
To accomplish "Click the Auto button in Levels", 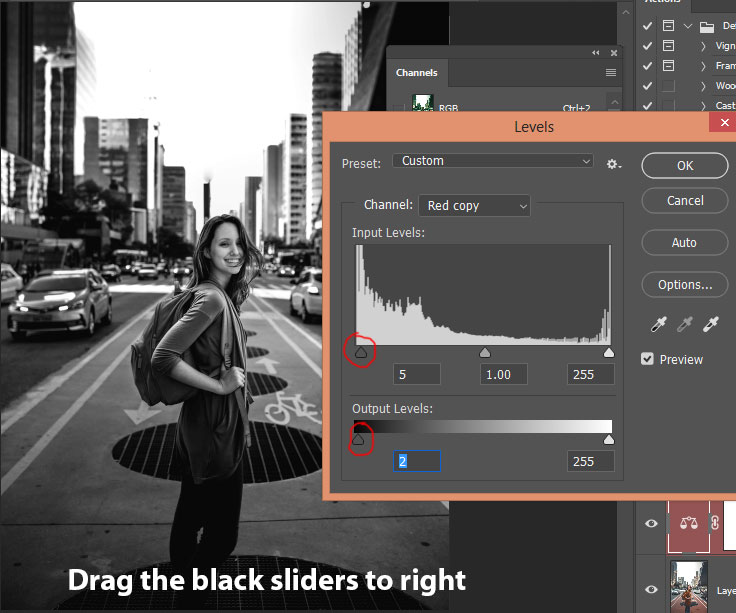I will [x=685, y=242].
